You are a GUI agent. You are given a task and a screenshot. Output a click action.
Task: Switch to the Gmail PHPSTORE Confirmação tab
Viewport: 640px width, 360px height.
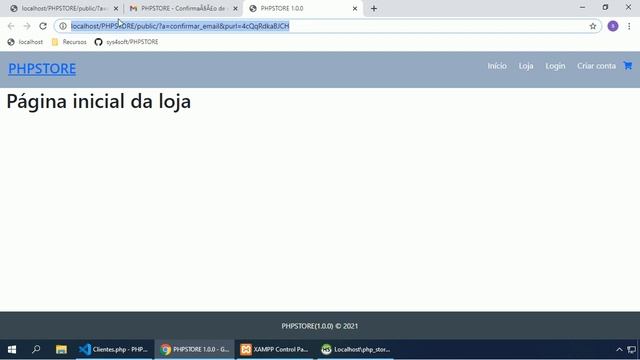[183, 8]
